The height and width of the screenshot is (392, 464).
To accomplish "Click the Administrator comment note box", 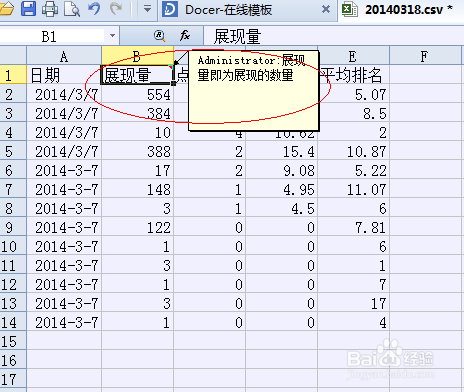I will 254,90.
